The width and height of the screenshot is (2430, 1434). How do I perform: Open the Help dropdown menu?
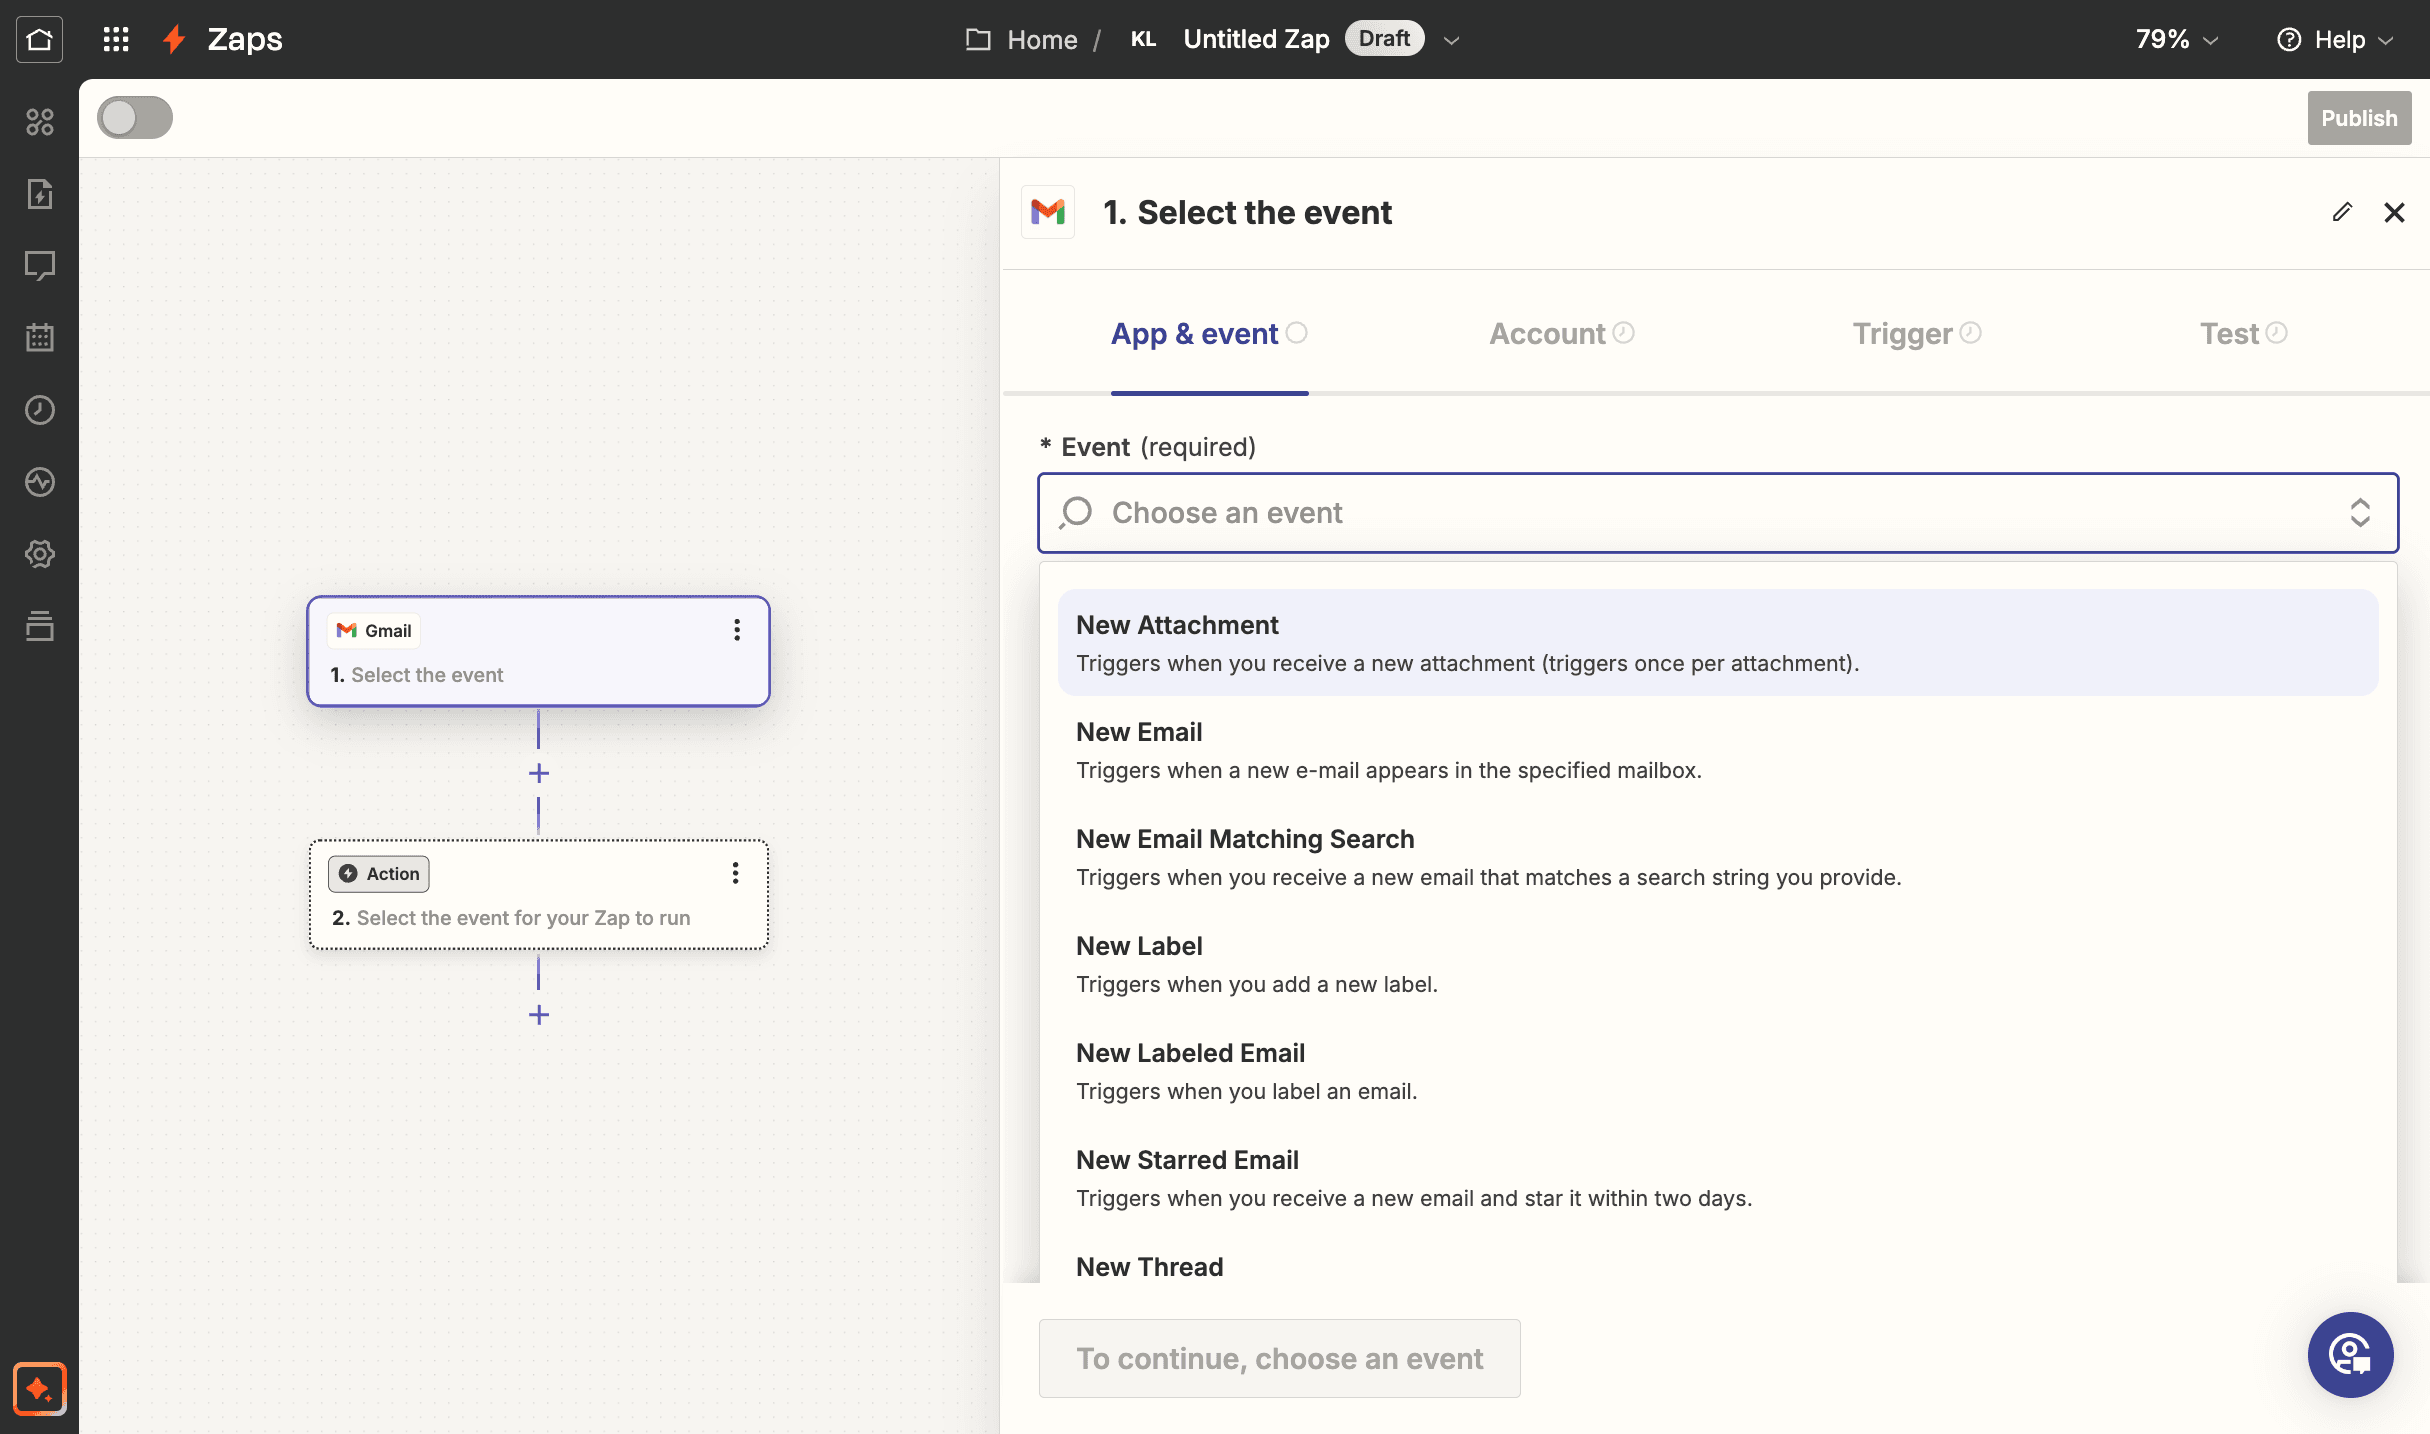2335,39
